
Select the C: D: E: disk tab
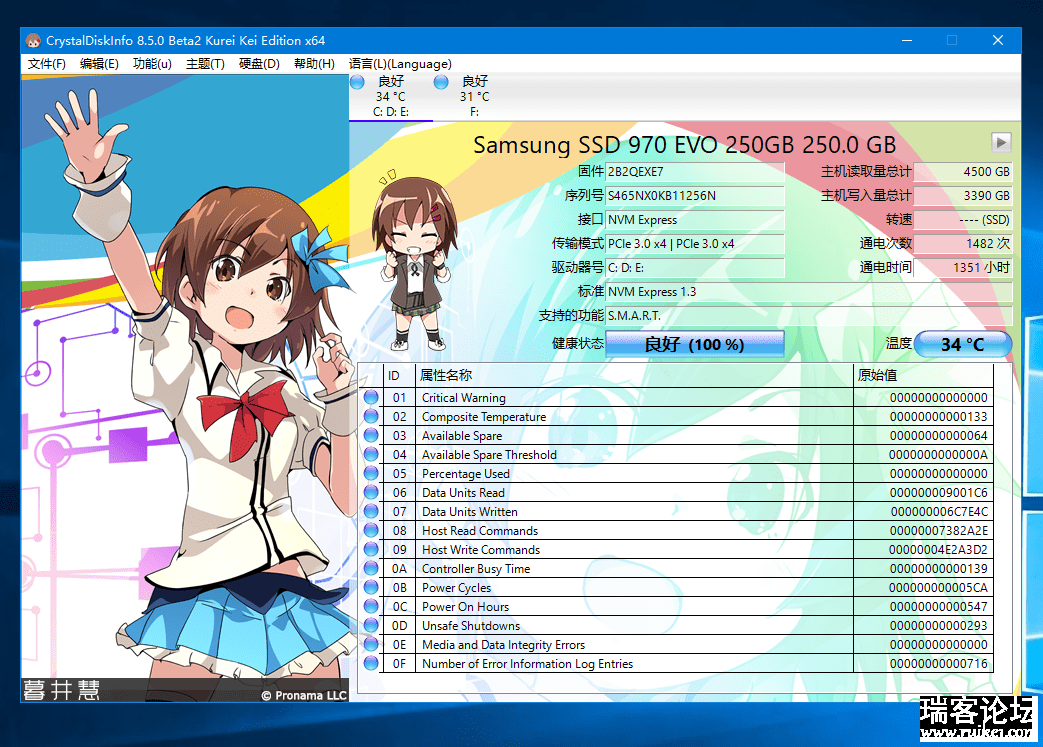(391, 96)
